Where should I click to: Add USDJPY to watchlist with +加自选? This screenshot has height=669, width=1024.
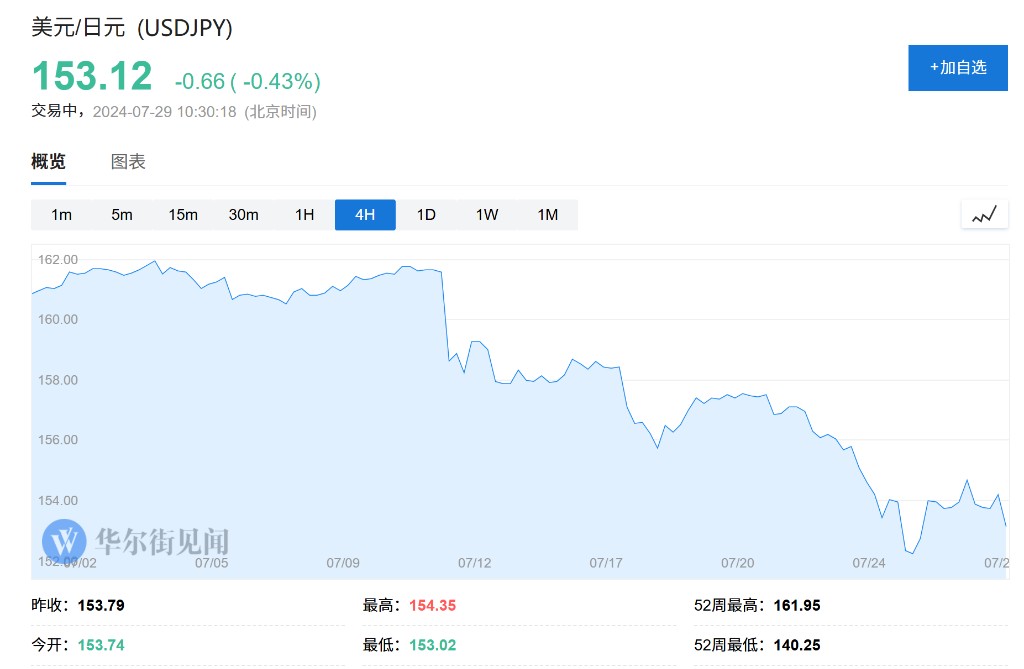tap(957, 68)
